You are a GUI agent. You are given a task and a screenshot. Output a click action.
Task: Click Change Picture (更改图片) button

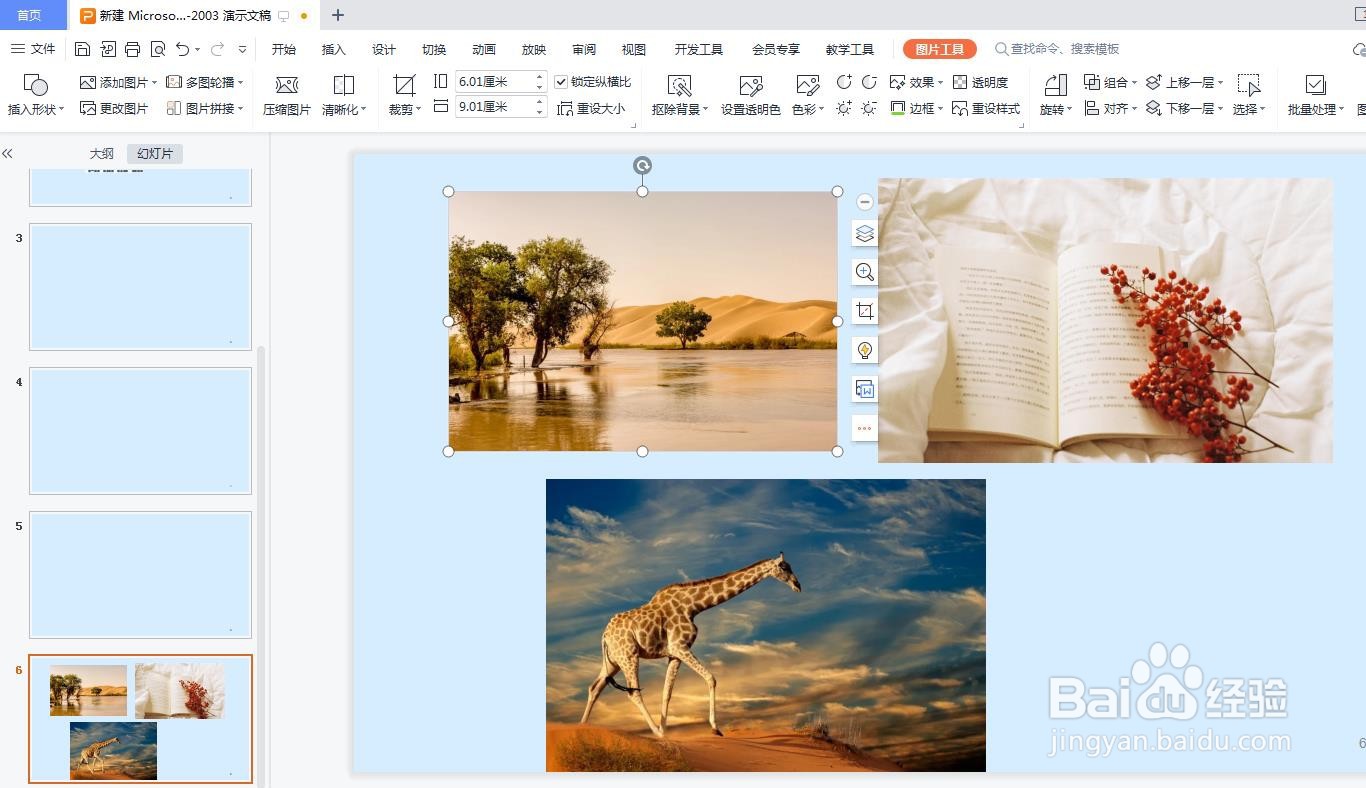[114, 108]
